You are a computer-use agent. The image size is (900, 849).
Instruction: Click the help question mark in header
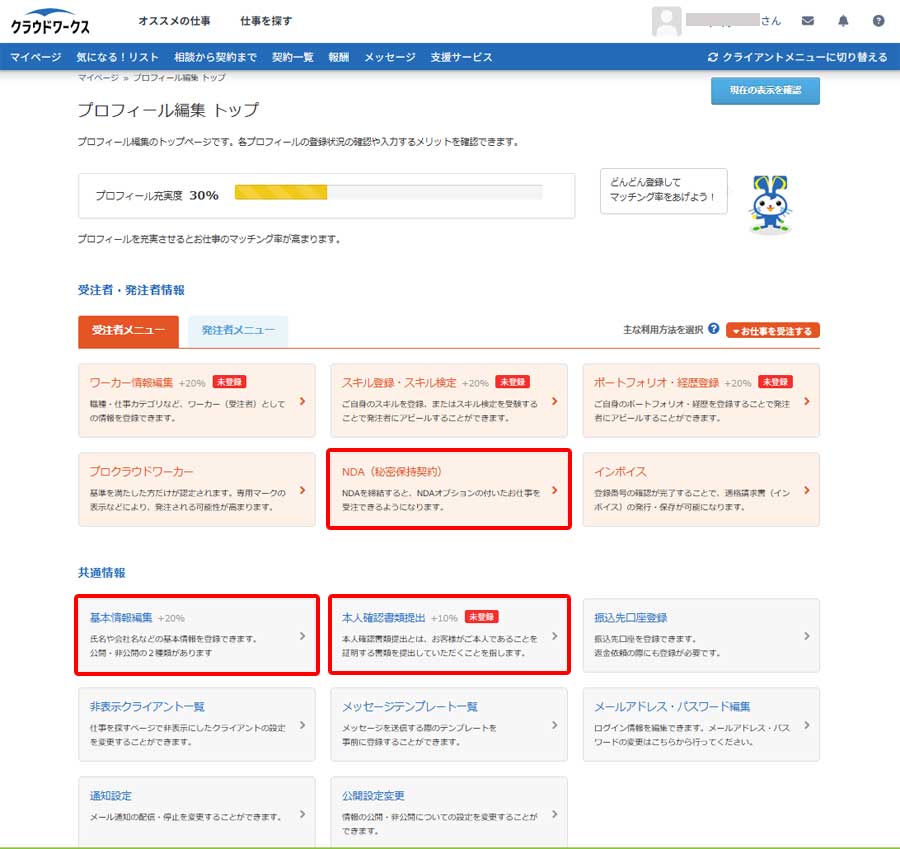pyautogui.click(x=878, y=21)
